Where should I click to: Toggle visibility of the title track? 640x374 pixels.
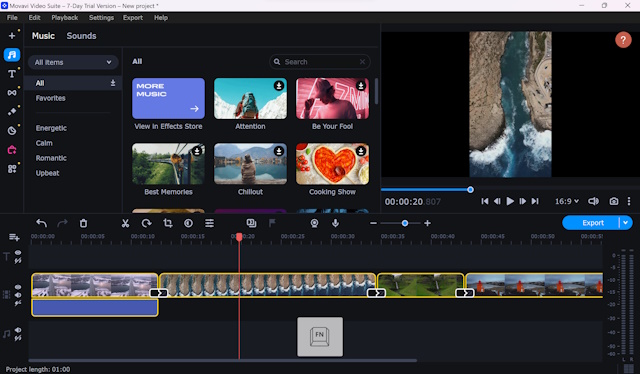coord(18,253)
